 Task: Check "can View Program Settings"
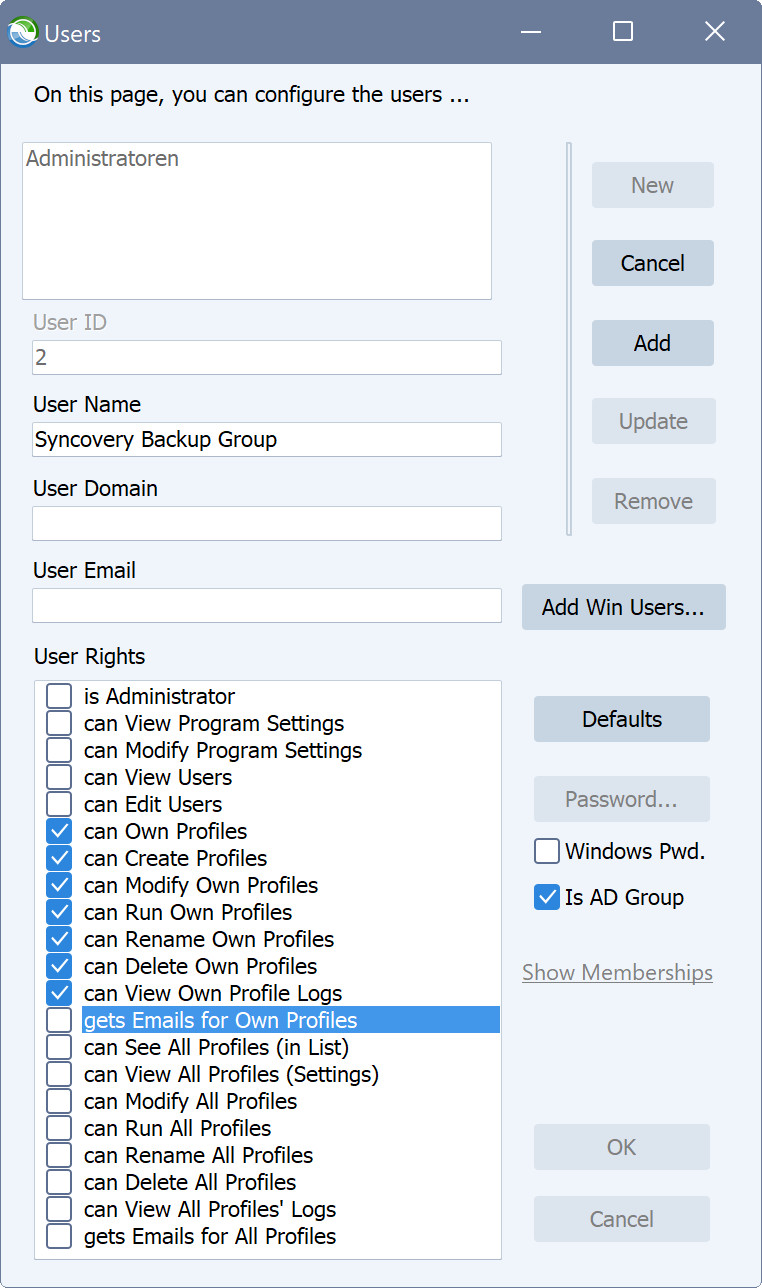coord(58,723)
